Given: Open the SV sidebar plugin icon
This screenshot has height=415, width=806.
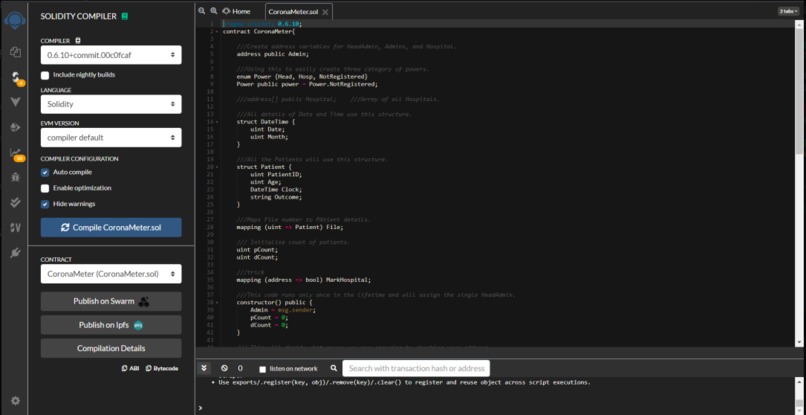Looking at the screenshot, I should pyautogui.click(x=15, y=227).
